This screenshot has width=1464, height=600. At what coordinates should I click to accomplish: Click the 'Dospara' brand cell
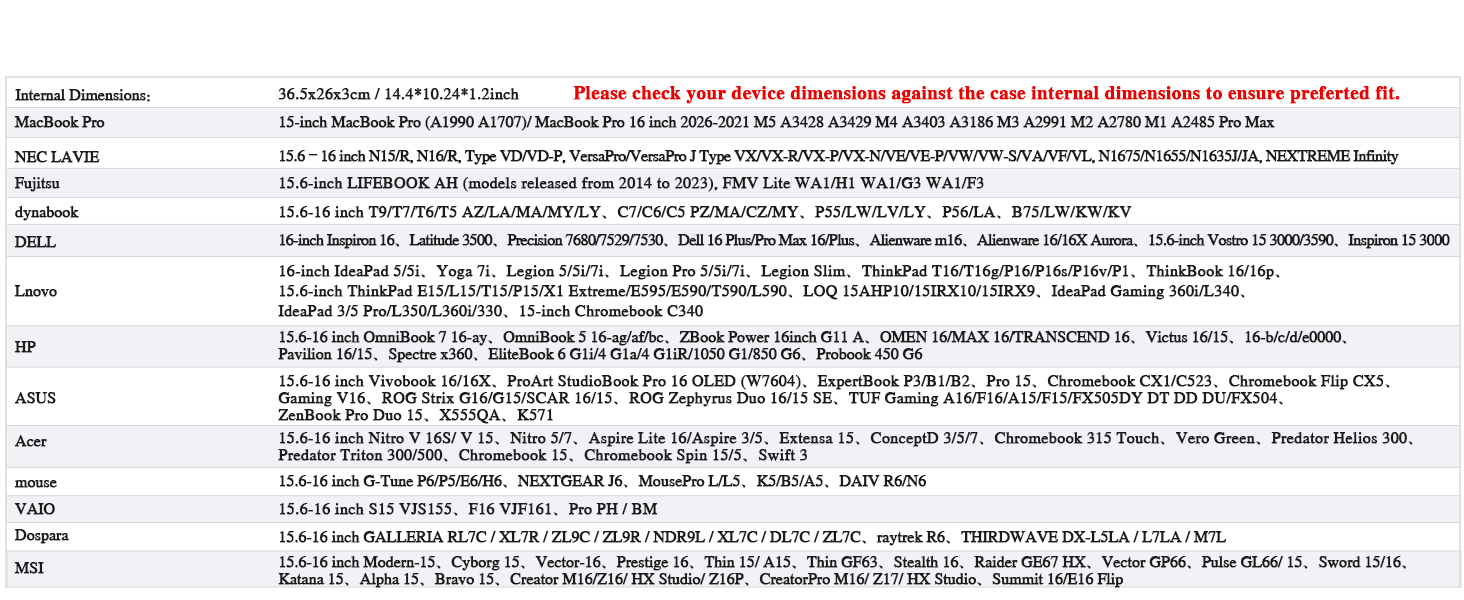[x=41, y=536]
